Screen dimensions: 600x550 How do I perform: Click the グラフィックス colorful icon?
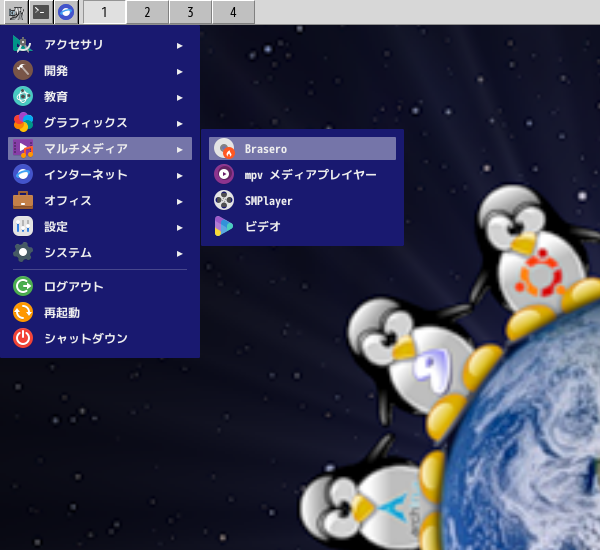pyautogui.click(x=23, y=122)
